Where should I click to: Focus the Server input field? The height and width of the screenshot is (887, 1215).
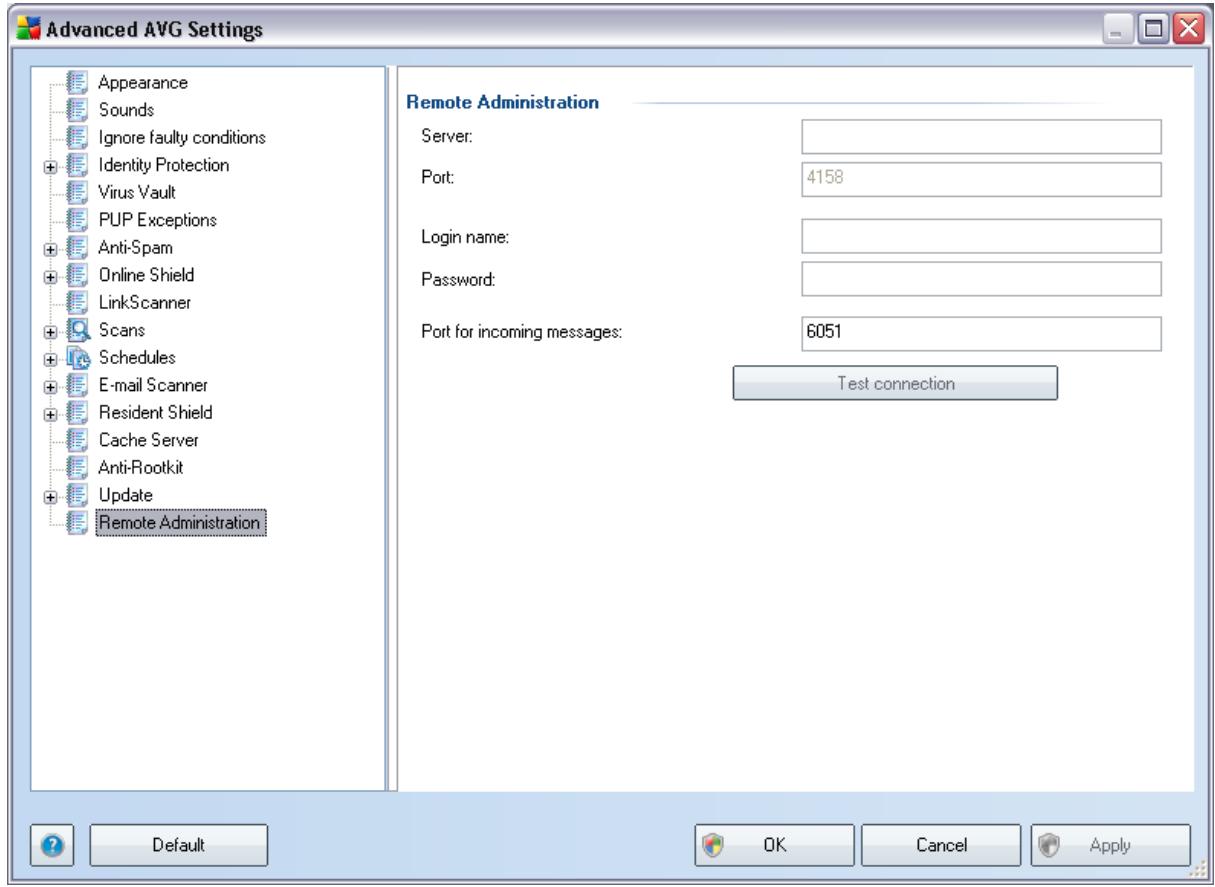pos(981,136)
